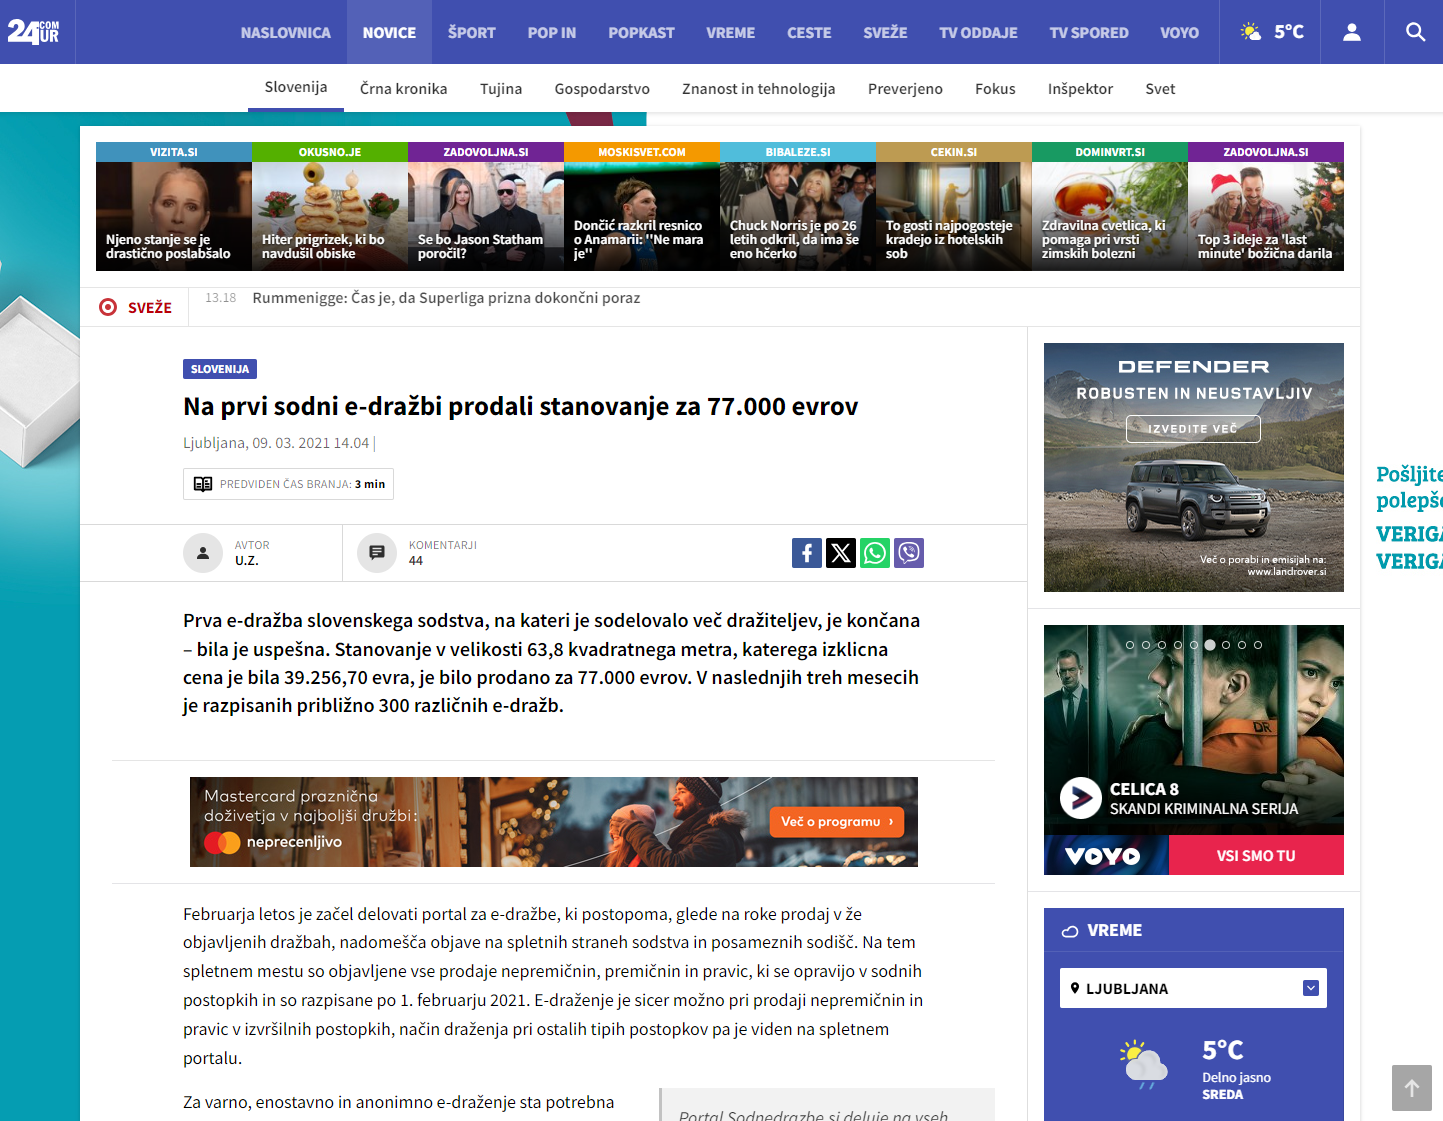Share article on Facebook
Viewport: 1443px width, 1121px height.
[x=807, y=553]
